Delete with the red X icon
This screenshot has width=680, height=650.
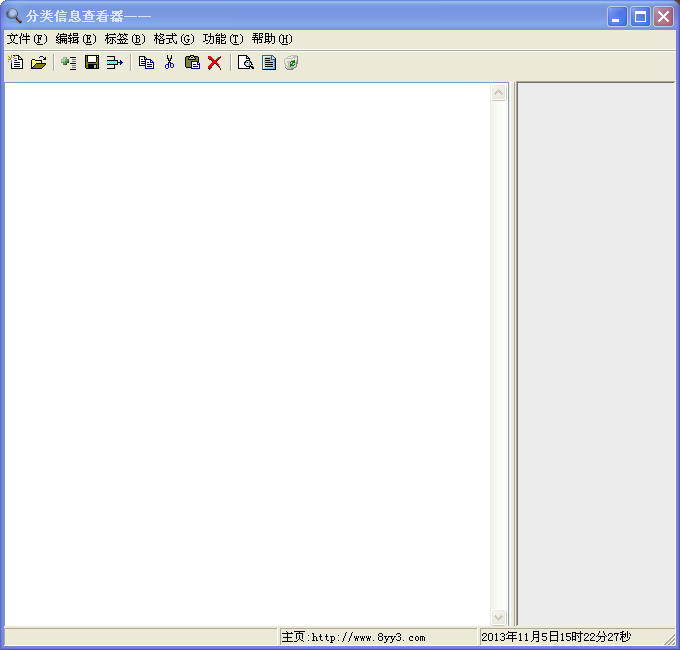[215, 62]
